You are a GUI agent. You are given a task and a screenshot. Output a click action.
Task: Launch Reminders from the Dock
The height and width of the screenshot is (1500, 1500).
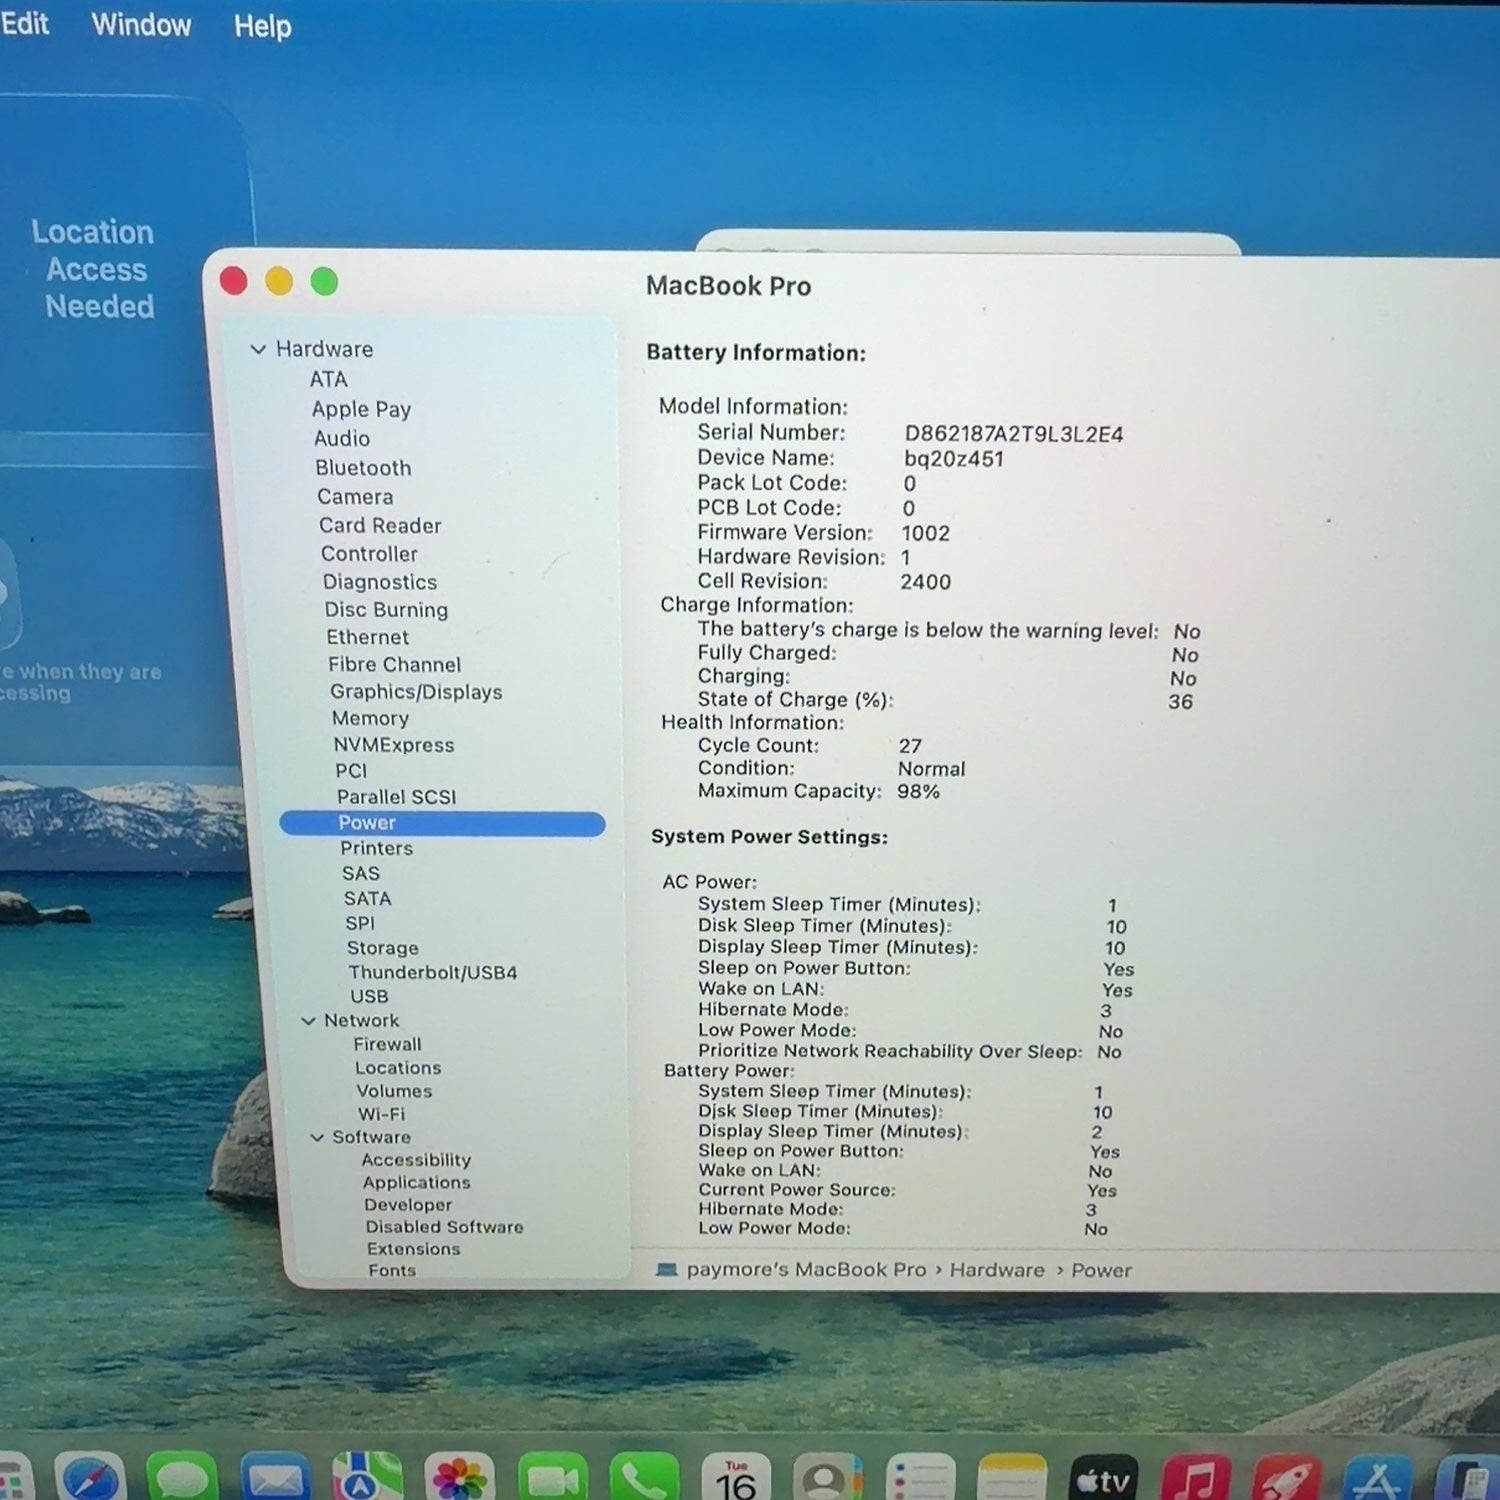click(920, 1478)
